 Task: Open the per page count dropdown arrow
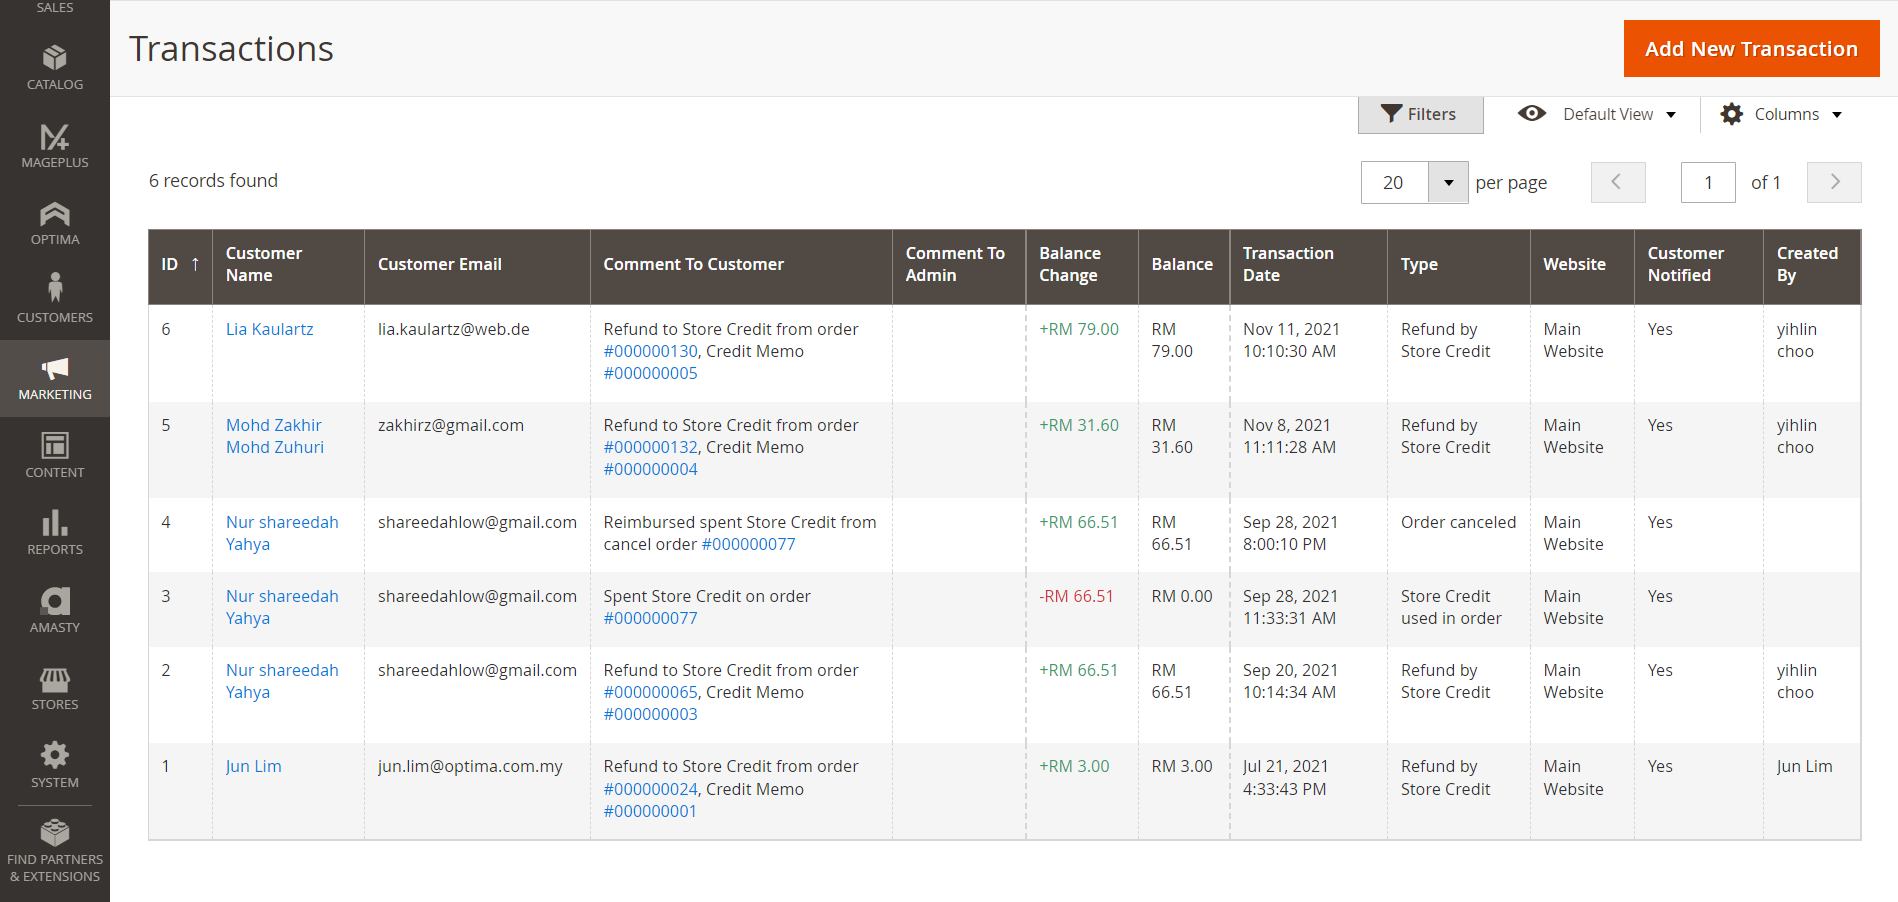coord(1448,182)
